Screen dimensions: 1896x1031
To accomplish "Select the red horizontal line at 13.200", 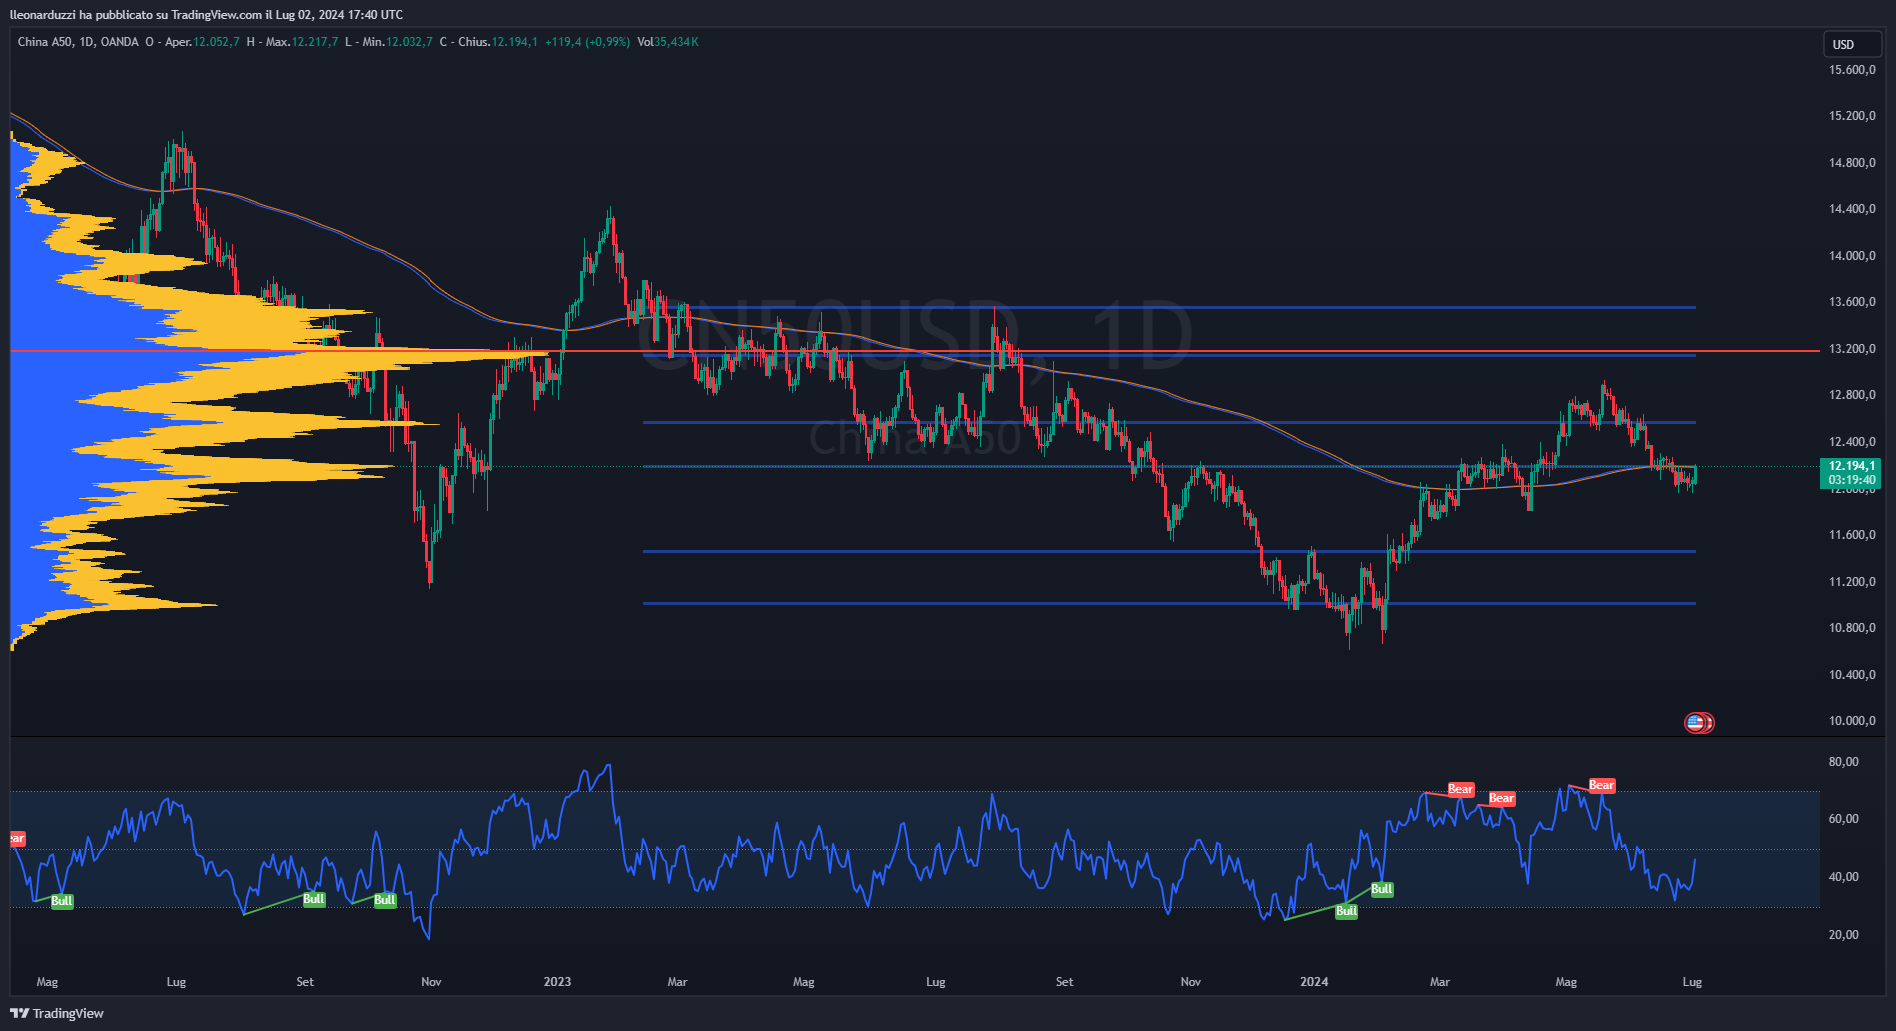I will [914, 351].
